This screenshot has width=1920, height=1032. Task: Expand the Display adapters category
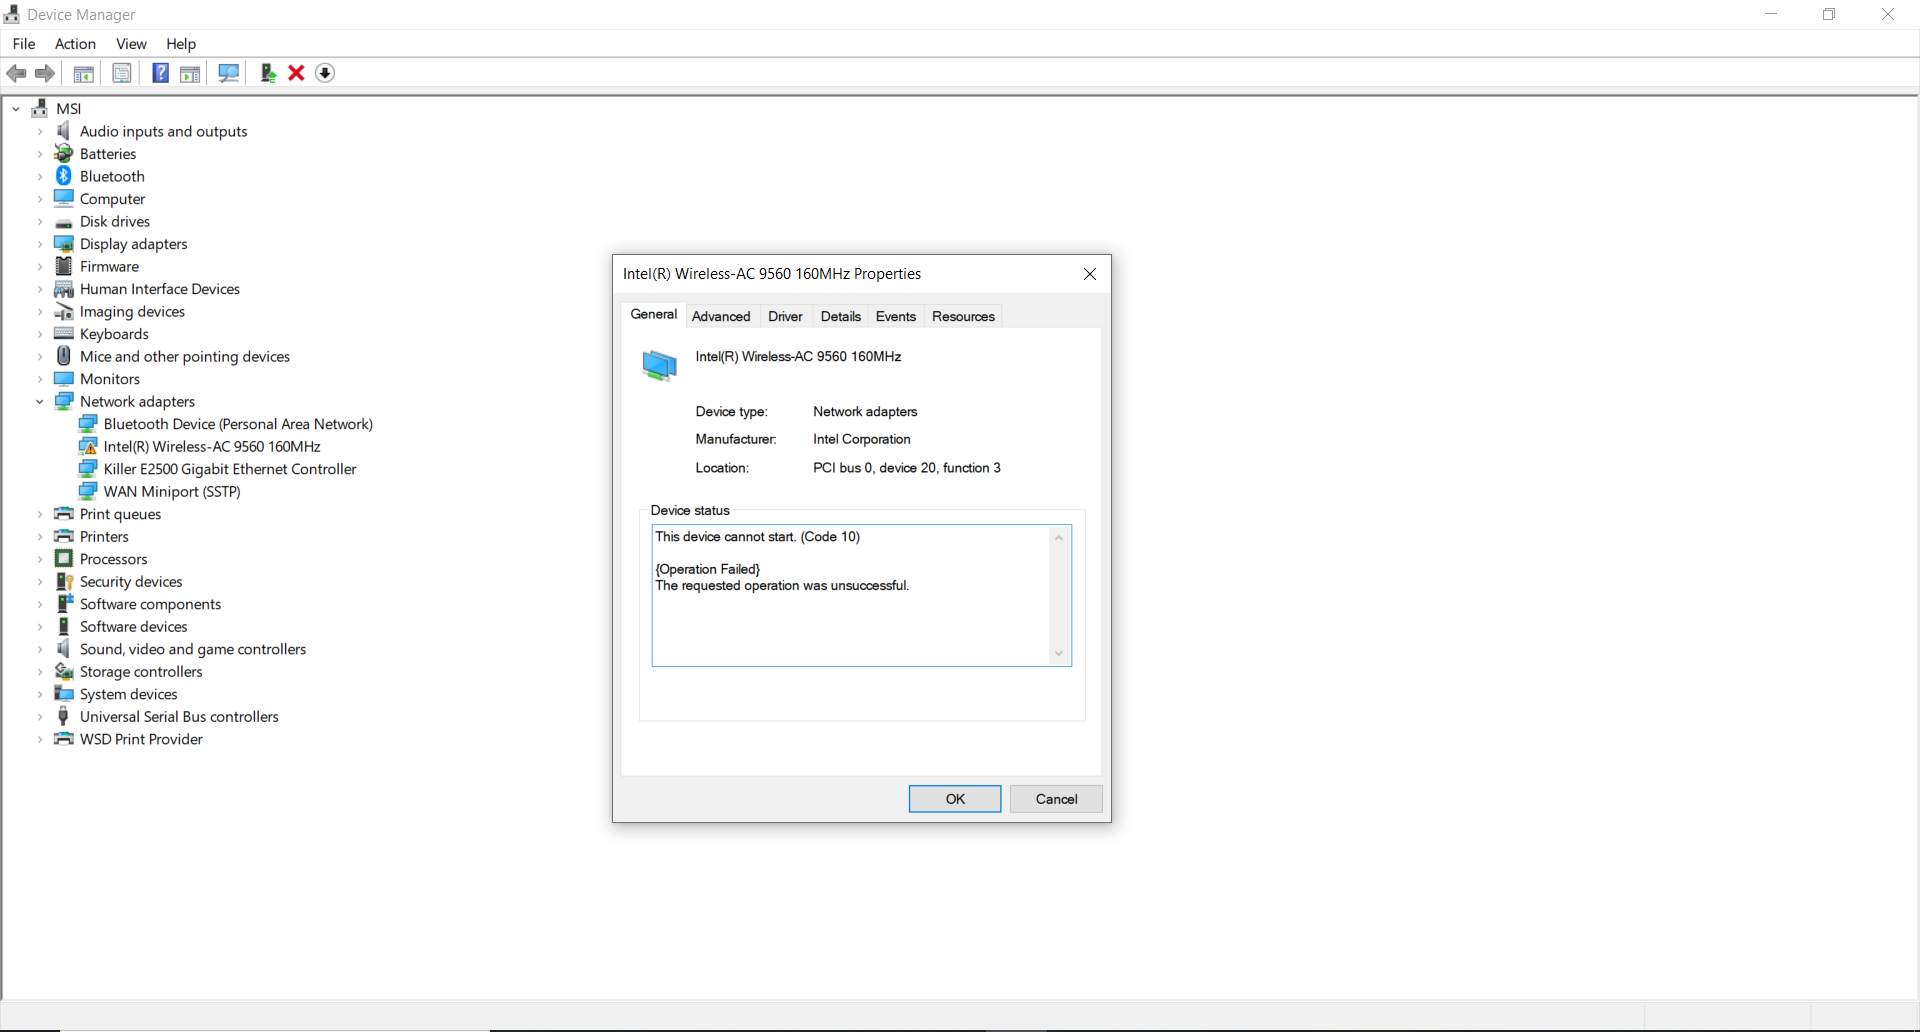coord(40,244)
